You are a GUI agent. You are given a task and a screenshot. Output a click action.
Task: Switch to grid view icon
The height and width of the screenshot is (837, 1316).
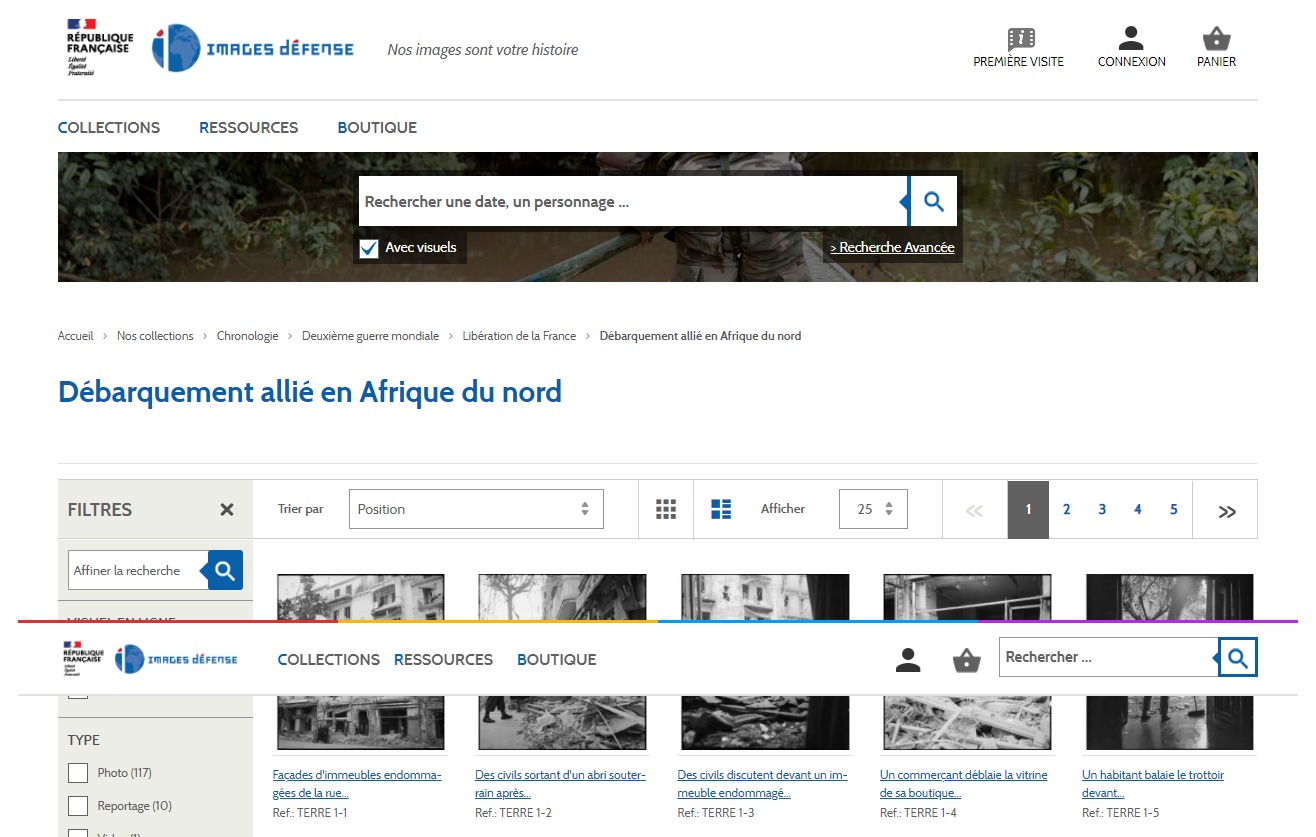667,509
